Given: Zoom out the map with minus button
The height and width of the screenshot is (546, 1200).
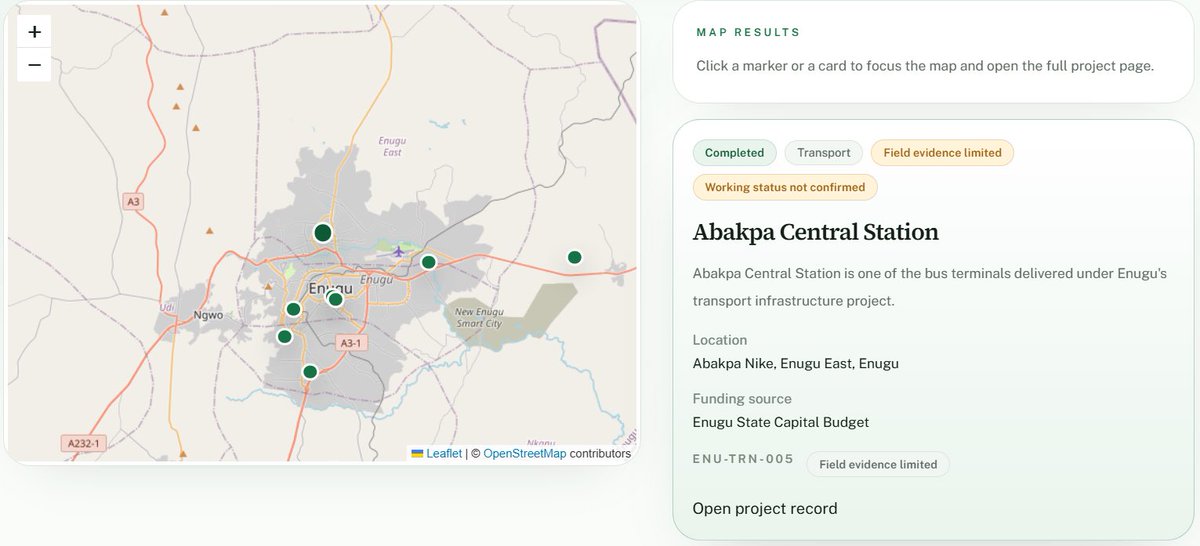Looking at the screenshot, I should coord(34,65).
